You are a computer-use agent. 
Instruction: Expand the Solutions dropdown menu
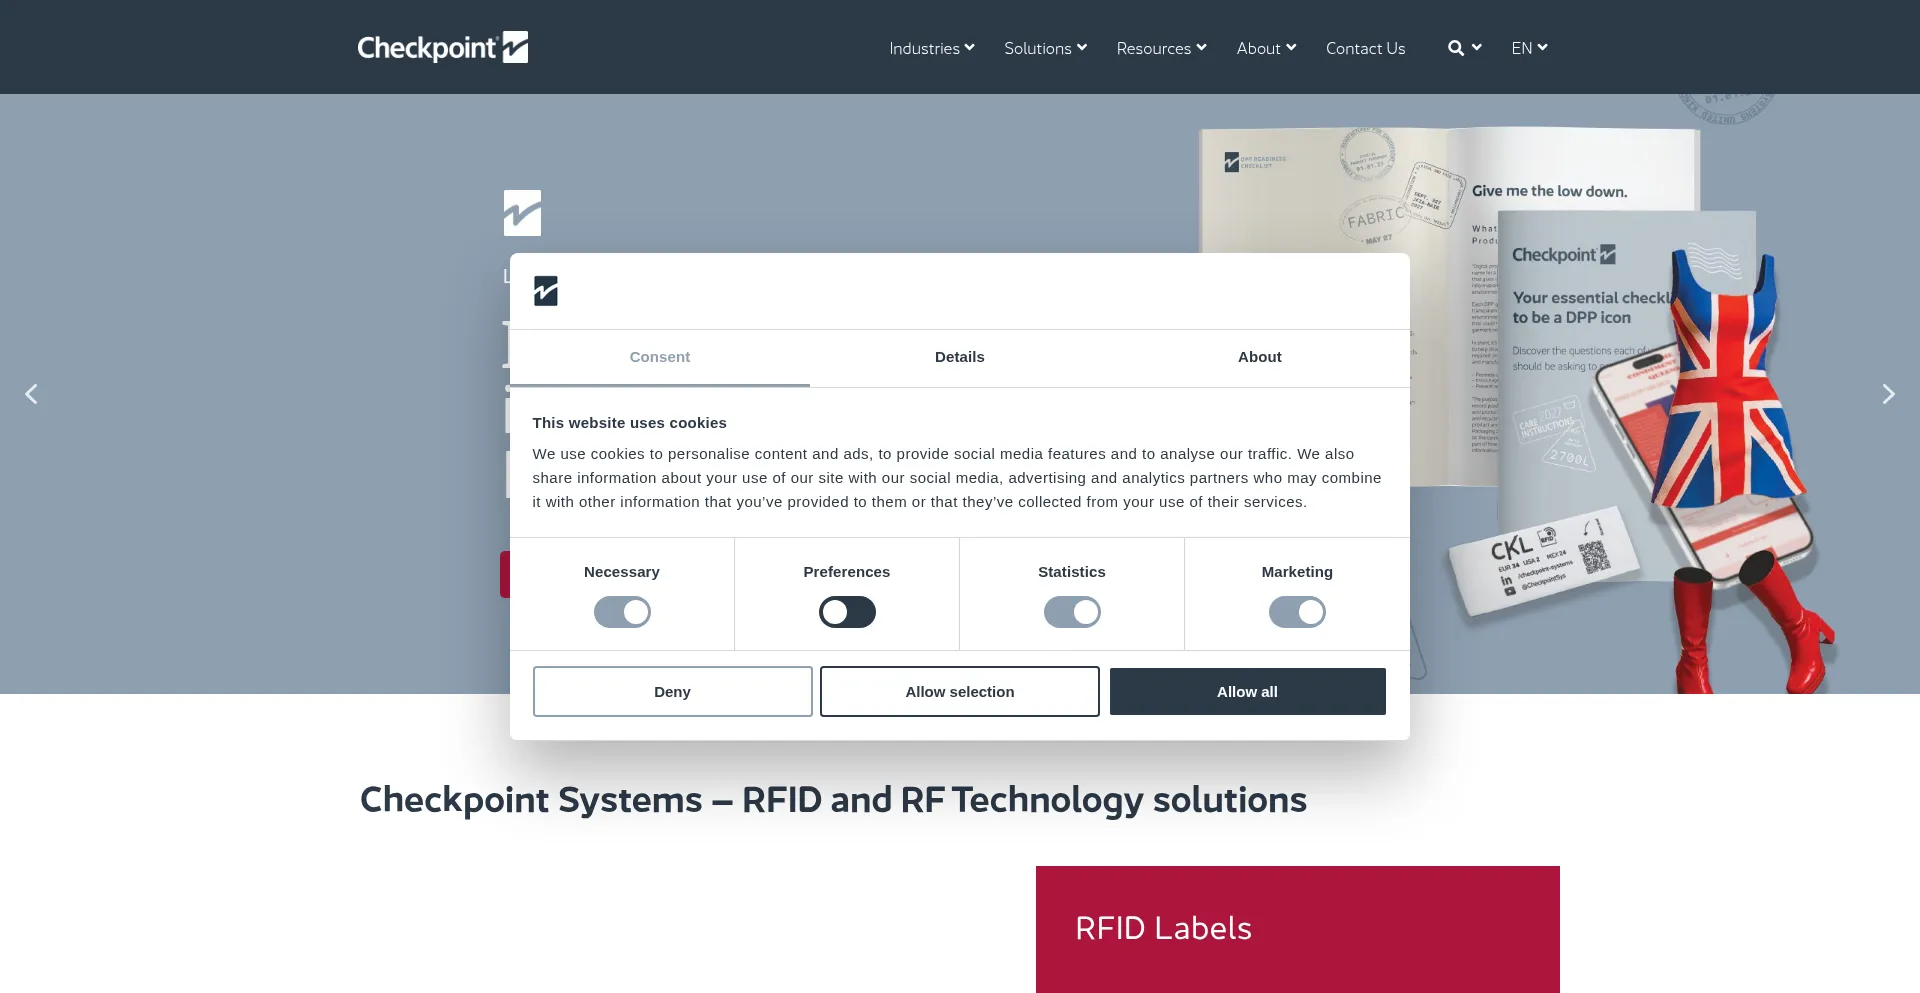point(1045,48)
